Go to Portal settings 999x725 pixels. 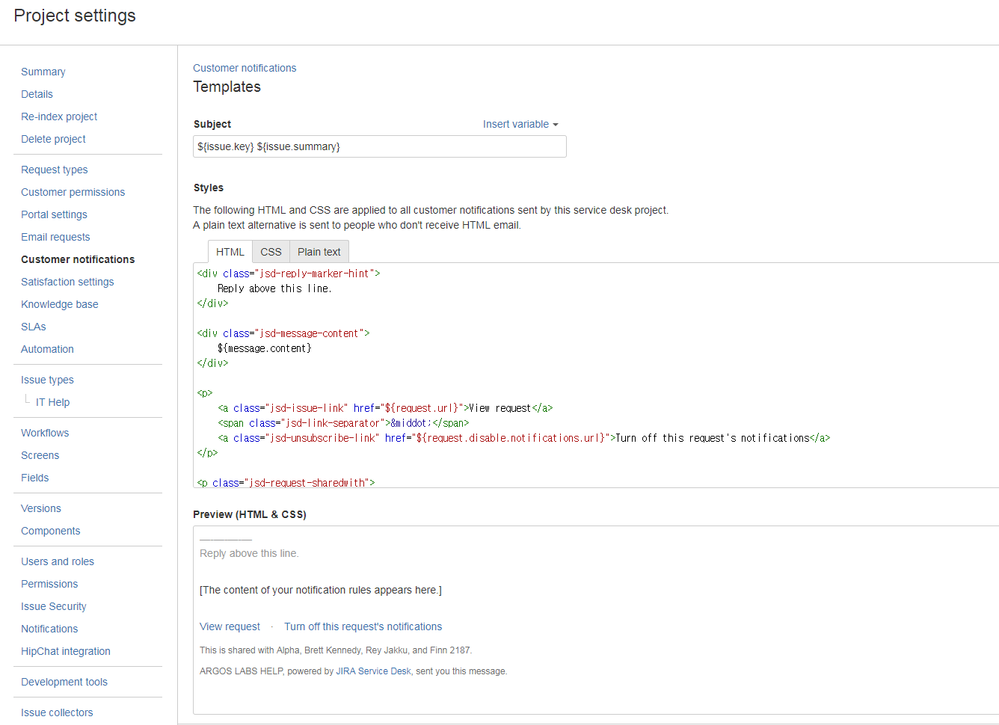(x=54, y=214)
